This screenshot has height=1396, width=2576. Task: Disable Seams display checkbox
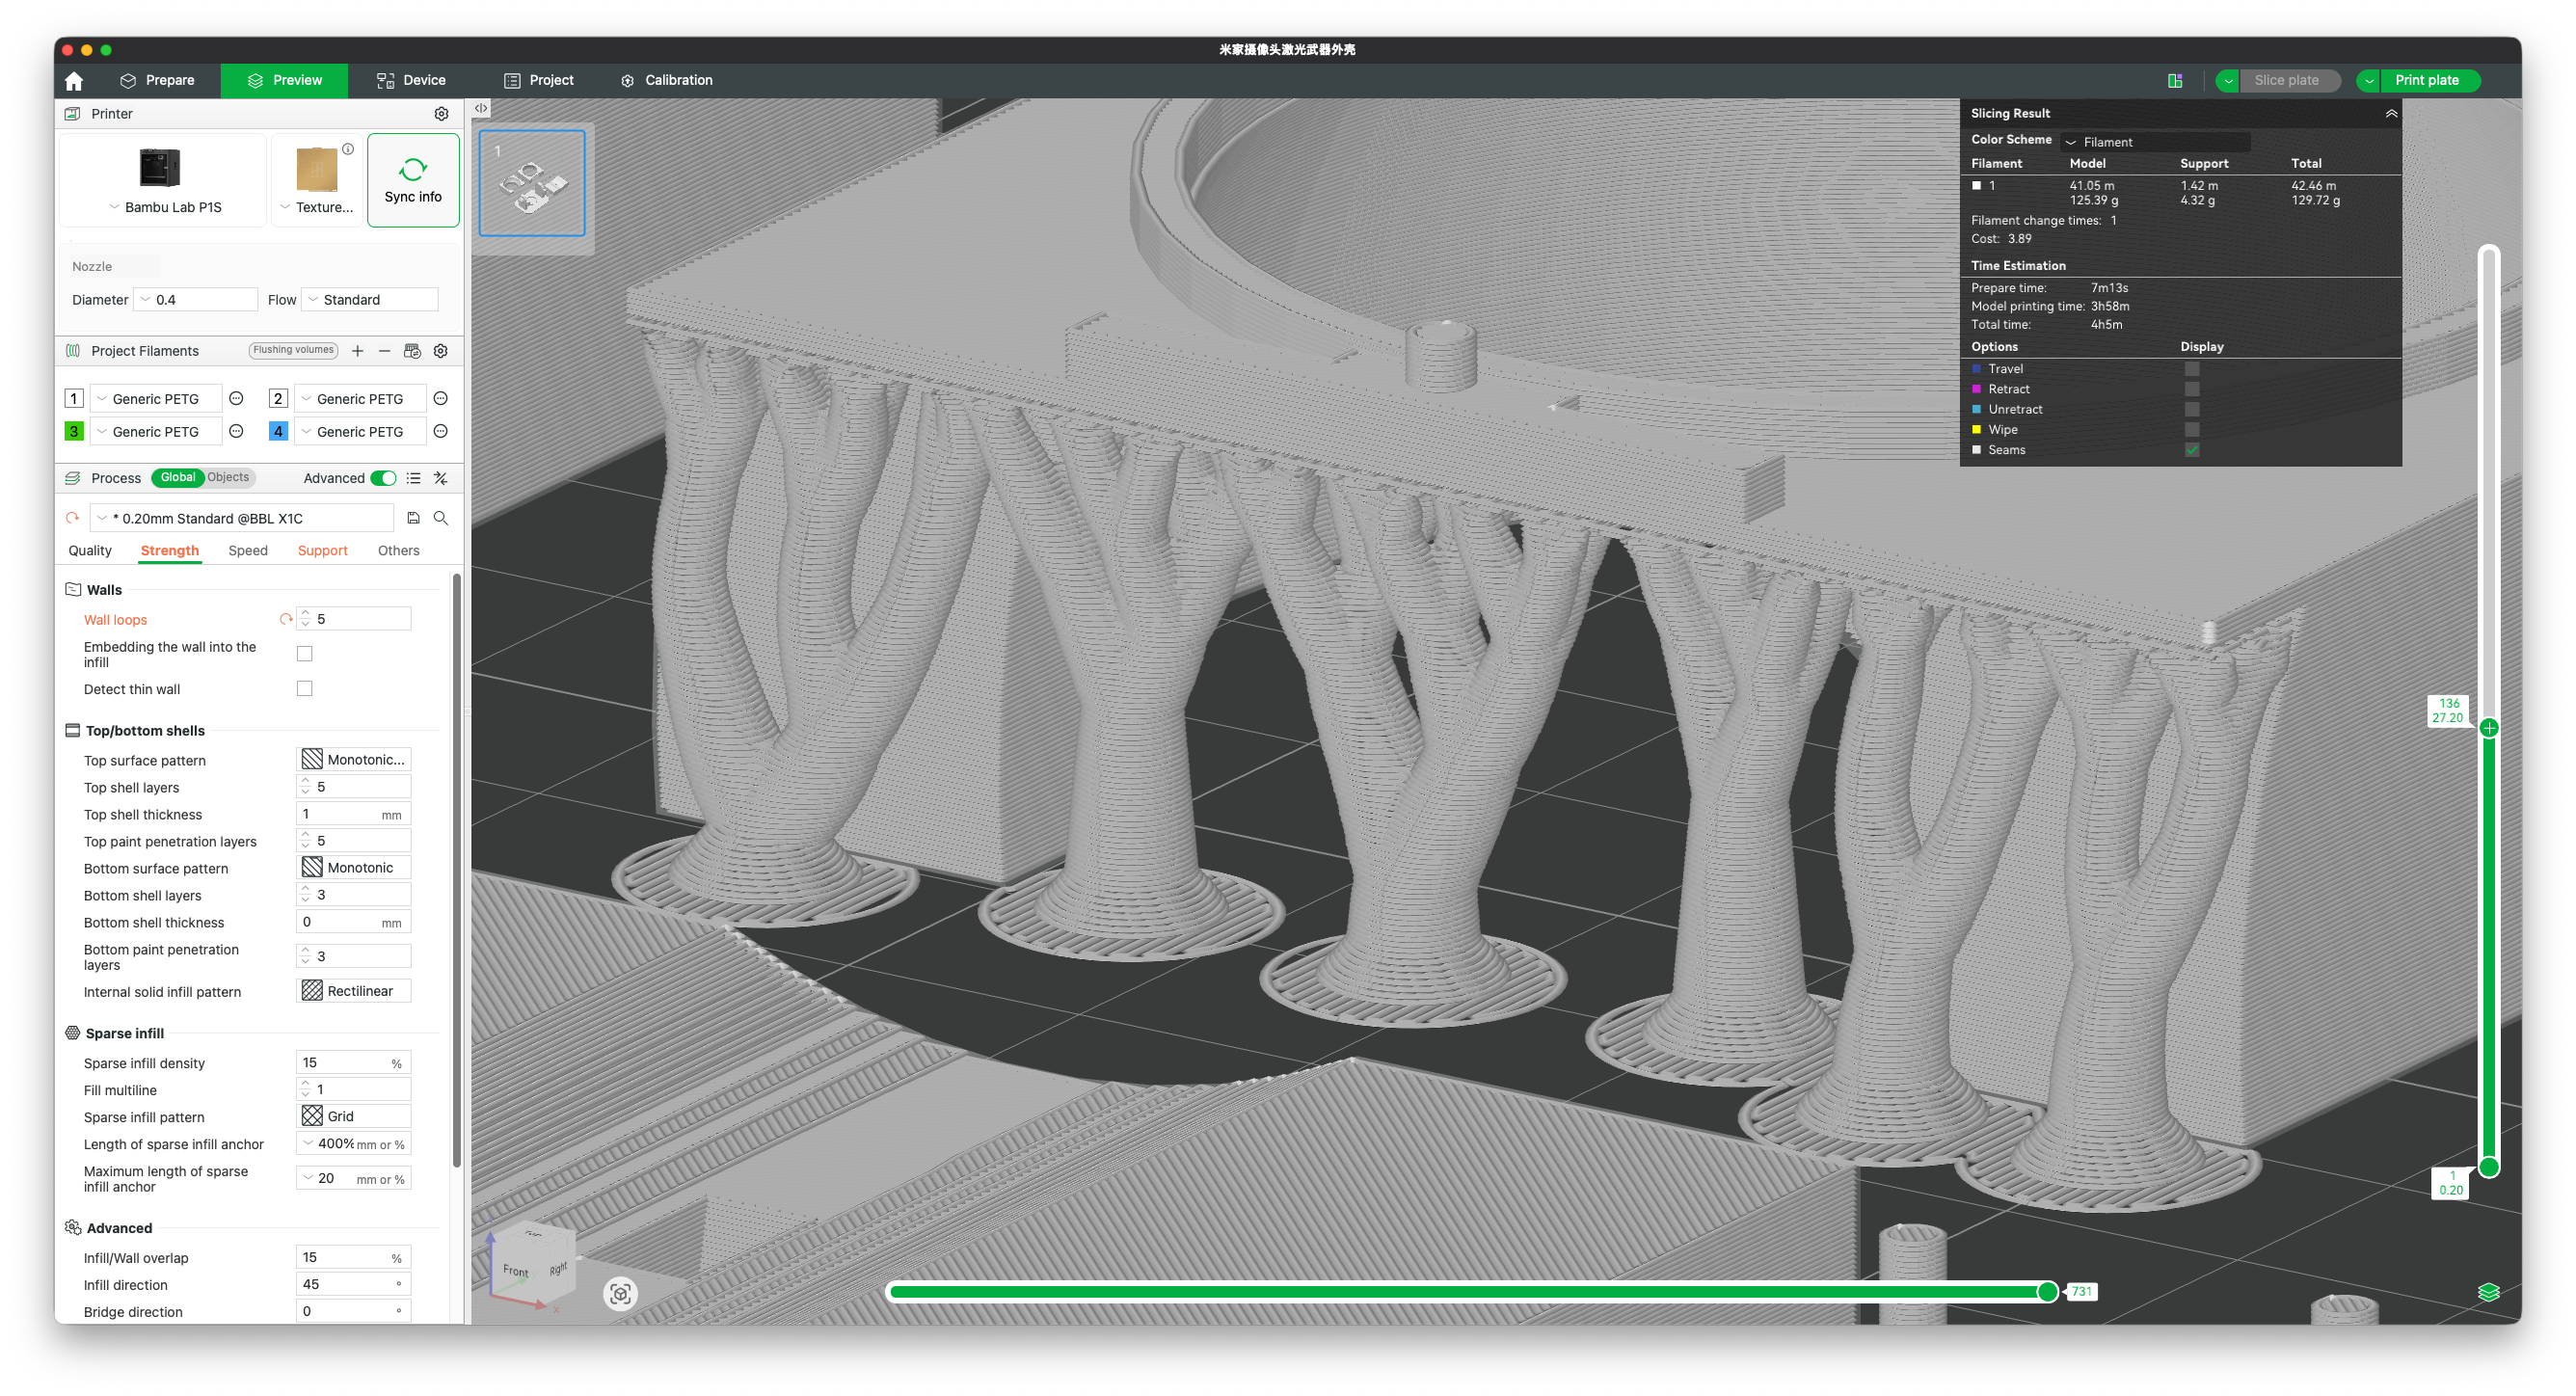tap(2191, 450)
